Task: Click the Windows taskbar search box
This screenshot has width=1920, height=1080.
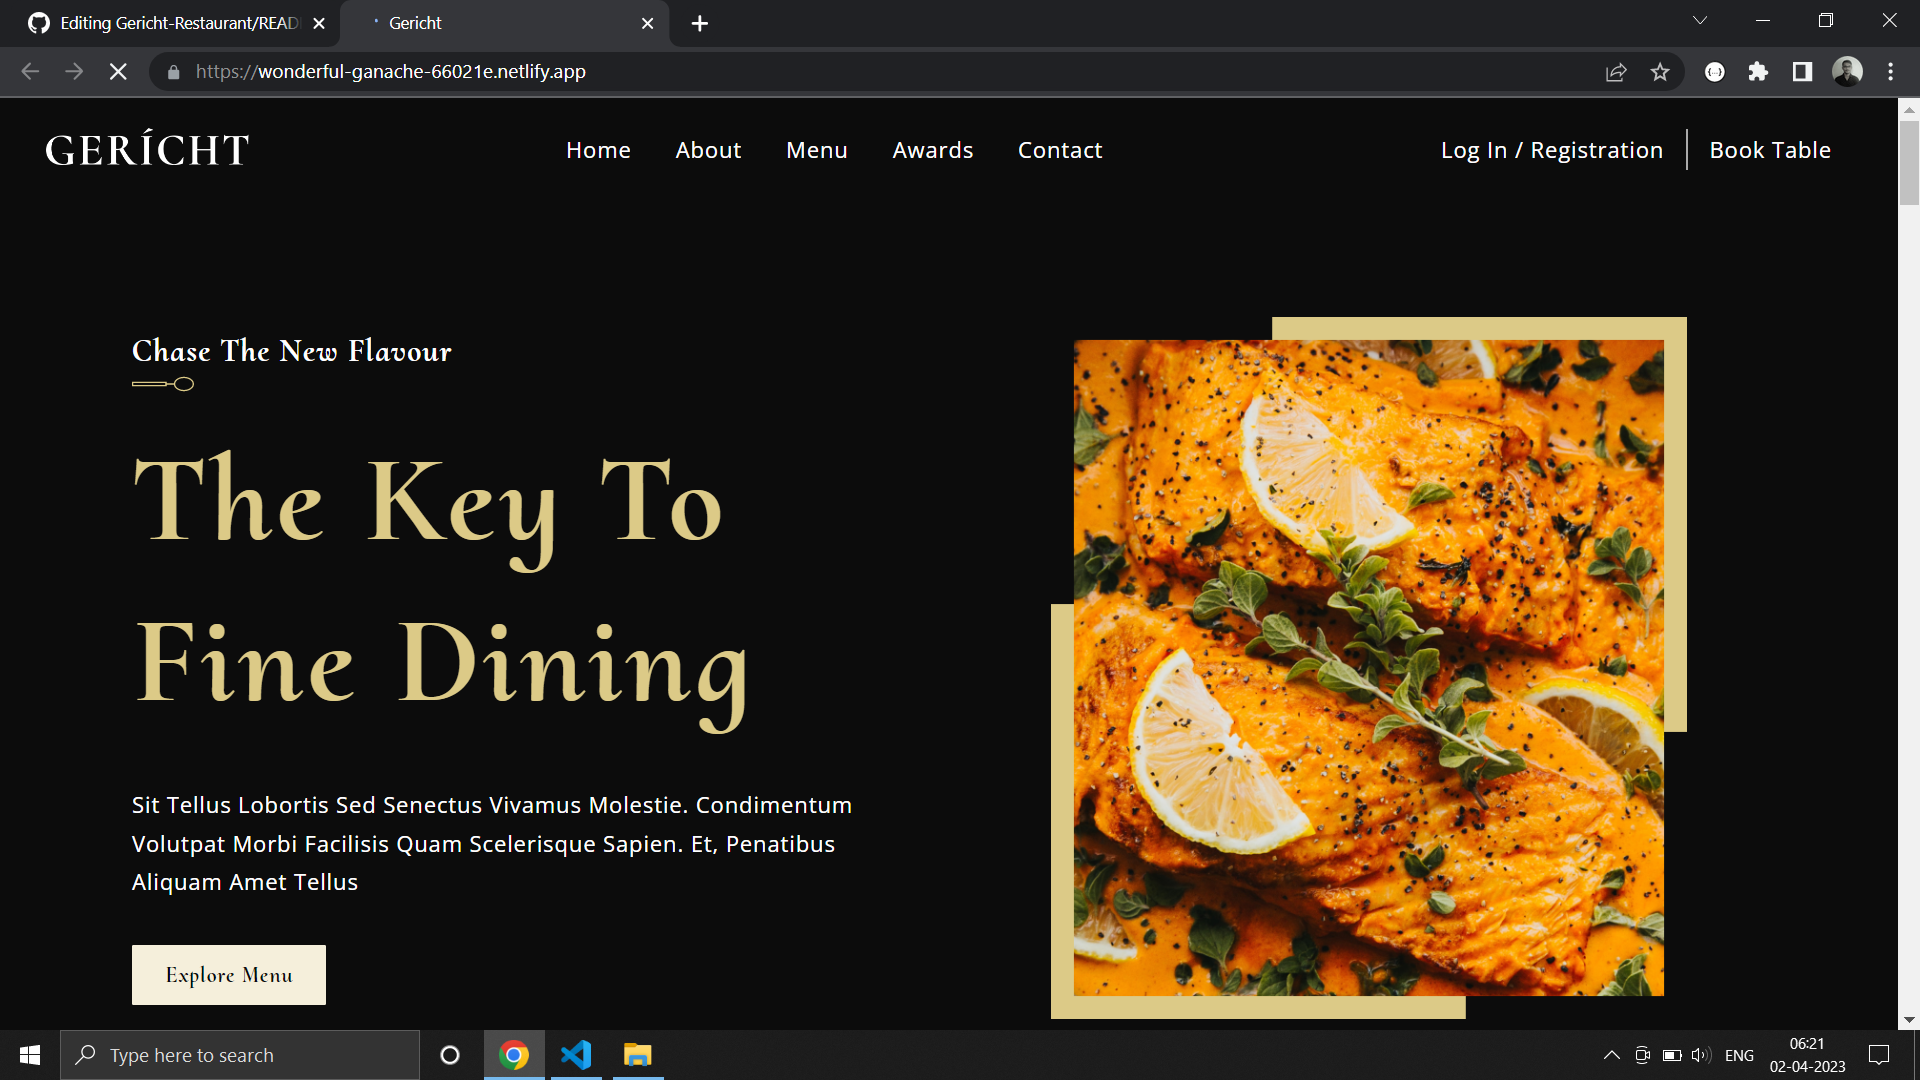Action: 240,1055
